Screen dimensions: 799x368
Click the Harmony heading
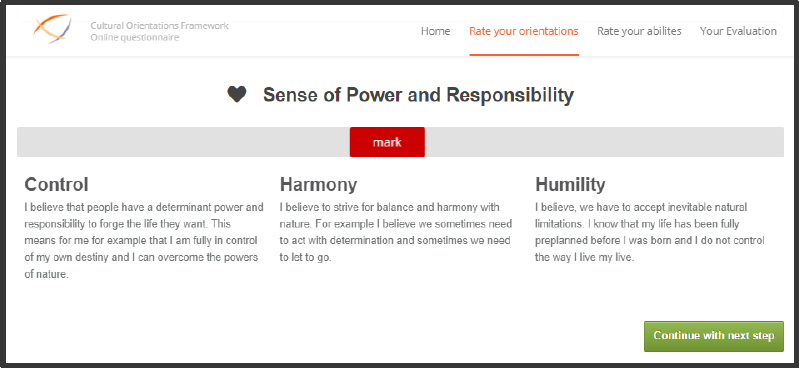coord(318,185)
